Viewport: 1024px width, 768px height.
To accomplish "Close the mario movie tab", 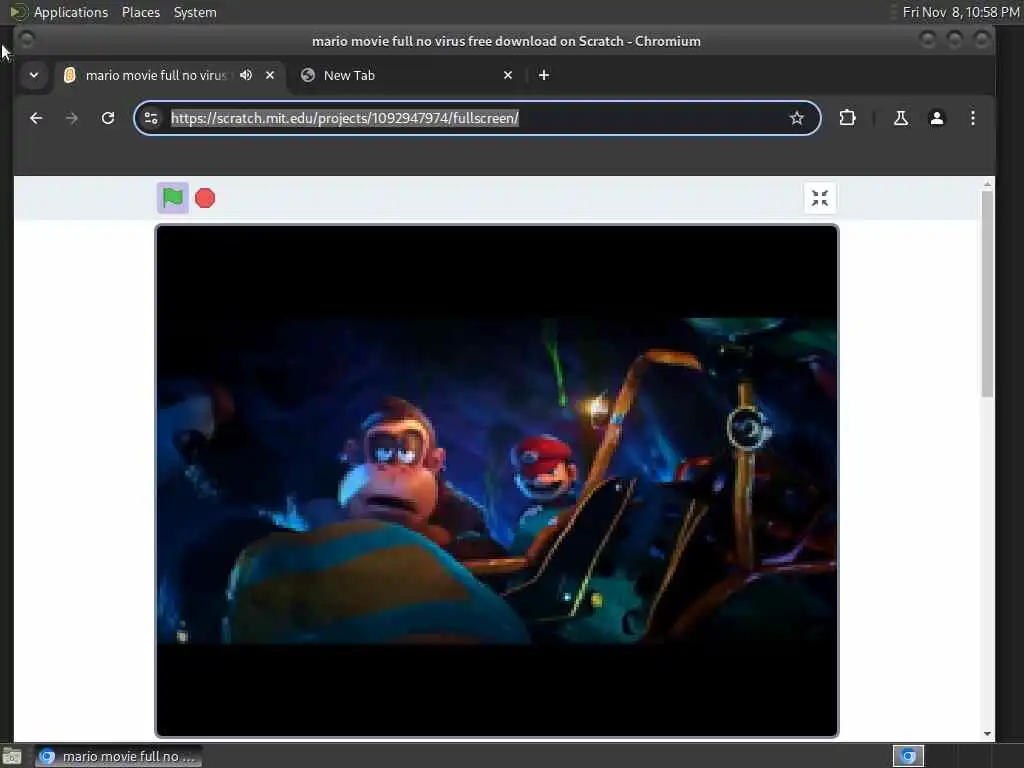I will 270,75.
